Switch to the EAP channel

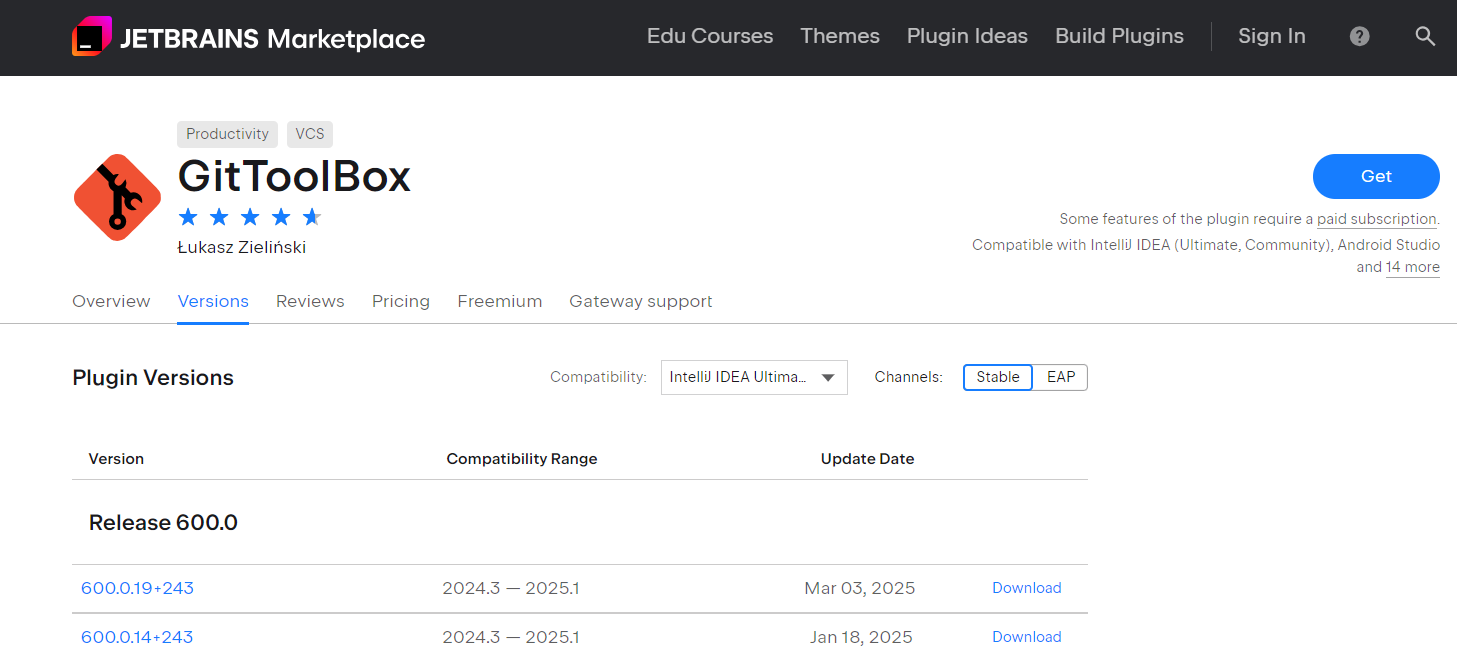pos(1060,377)
